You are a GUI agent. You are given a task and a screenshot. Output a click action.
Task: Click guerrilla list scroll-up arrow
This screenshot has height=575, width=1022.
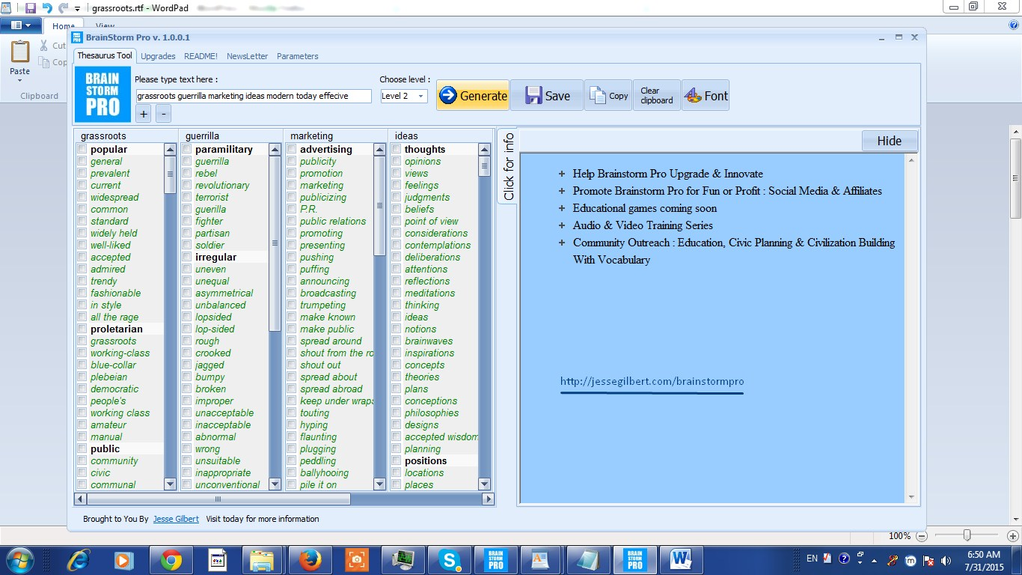click(275, 149)
